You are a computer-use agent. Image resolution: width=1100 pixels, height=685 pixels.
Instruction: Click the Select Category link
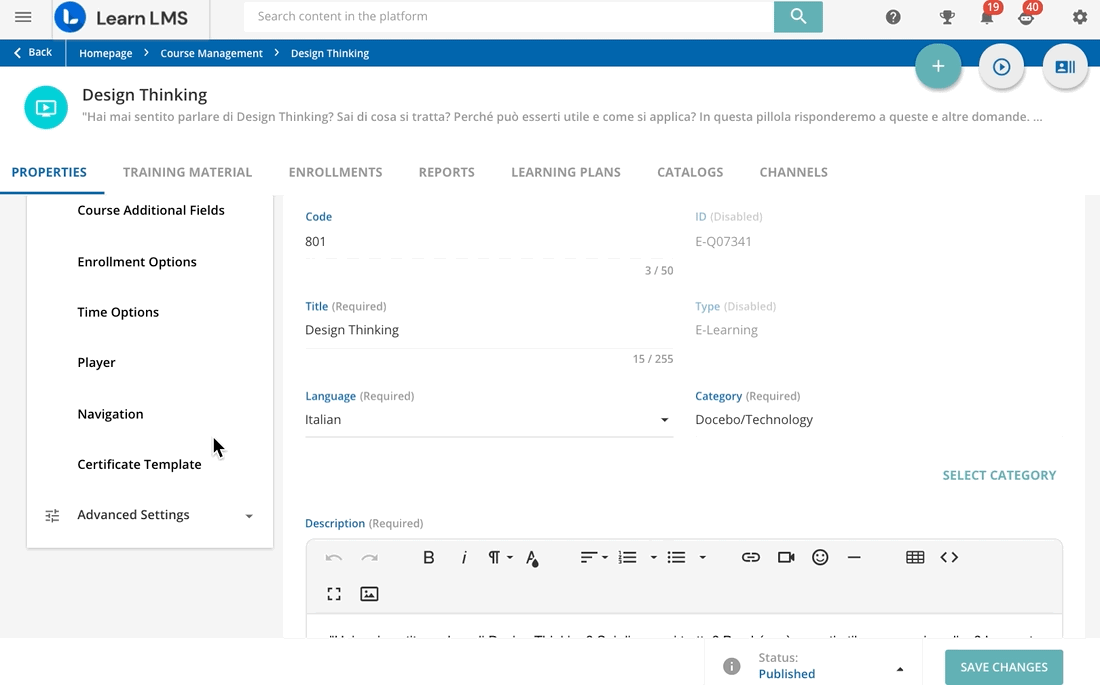click(999, 475)
